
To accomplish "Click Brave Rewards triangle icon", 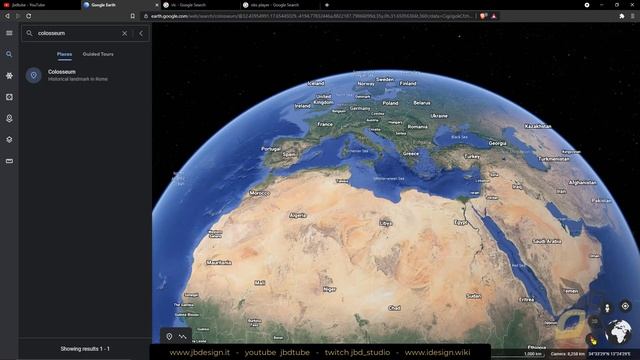I will 493,16.
